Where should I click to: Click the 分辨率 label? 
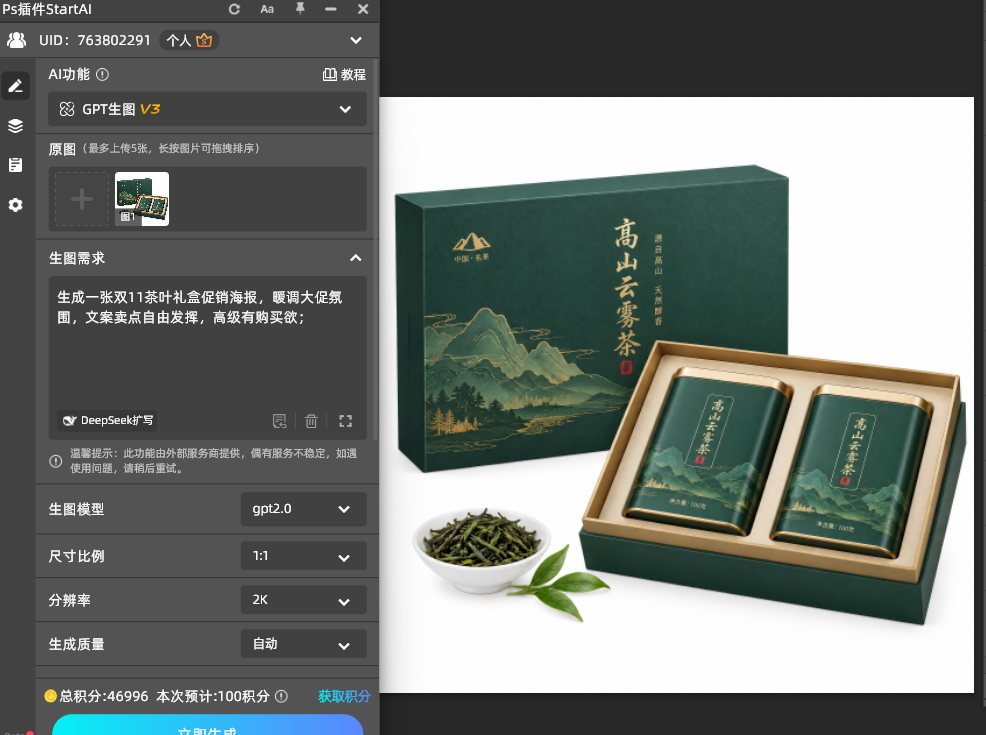[x=70, y=600]
